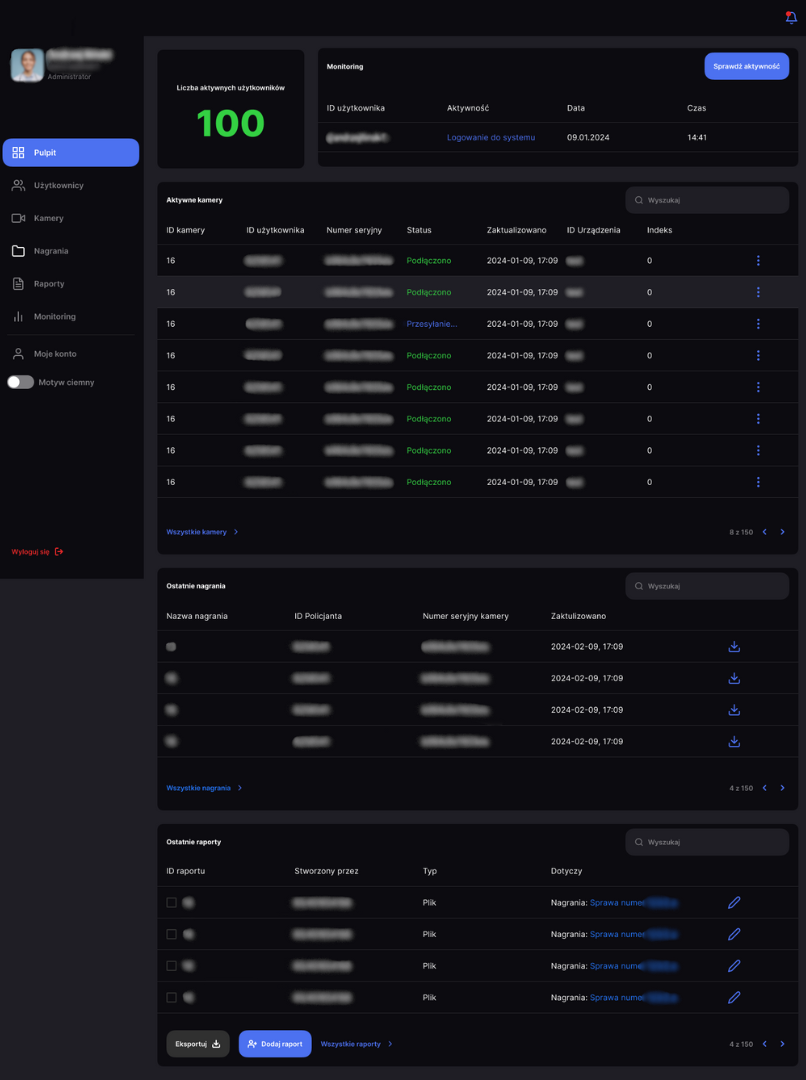Open the notifications bell
Image resolution: width=806 pixels, height=1080 pixels.
tap(791, 17)
